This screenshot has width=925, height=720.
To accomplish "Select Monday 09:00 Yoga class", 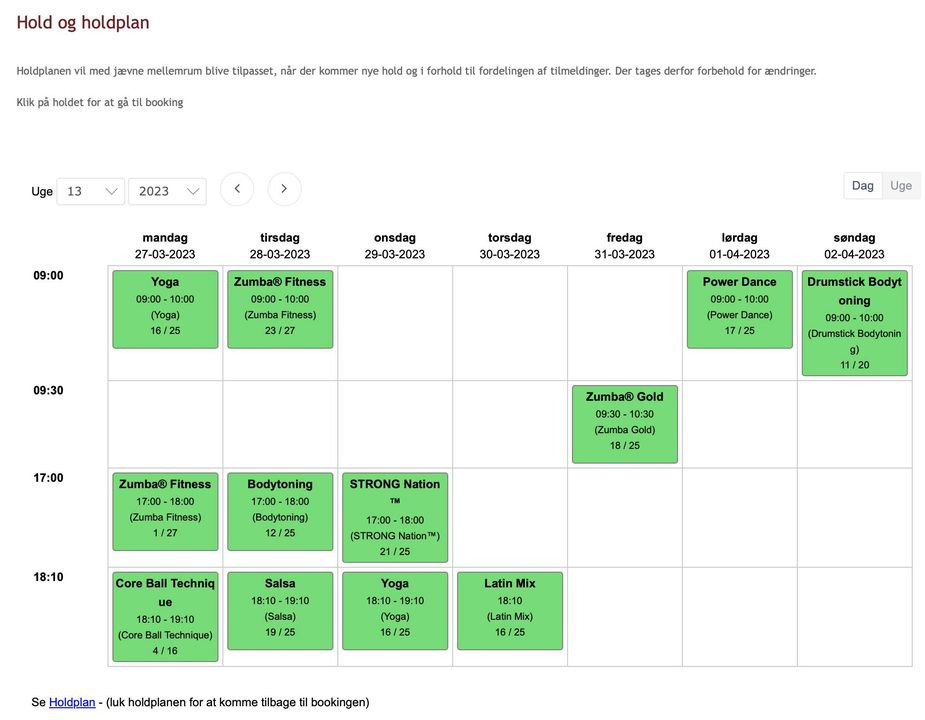I will click(x=165, y=309).
